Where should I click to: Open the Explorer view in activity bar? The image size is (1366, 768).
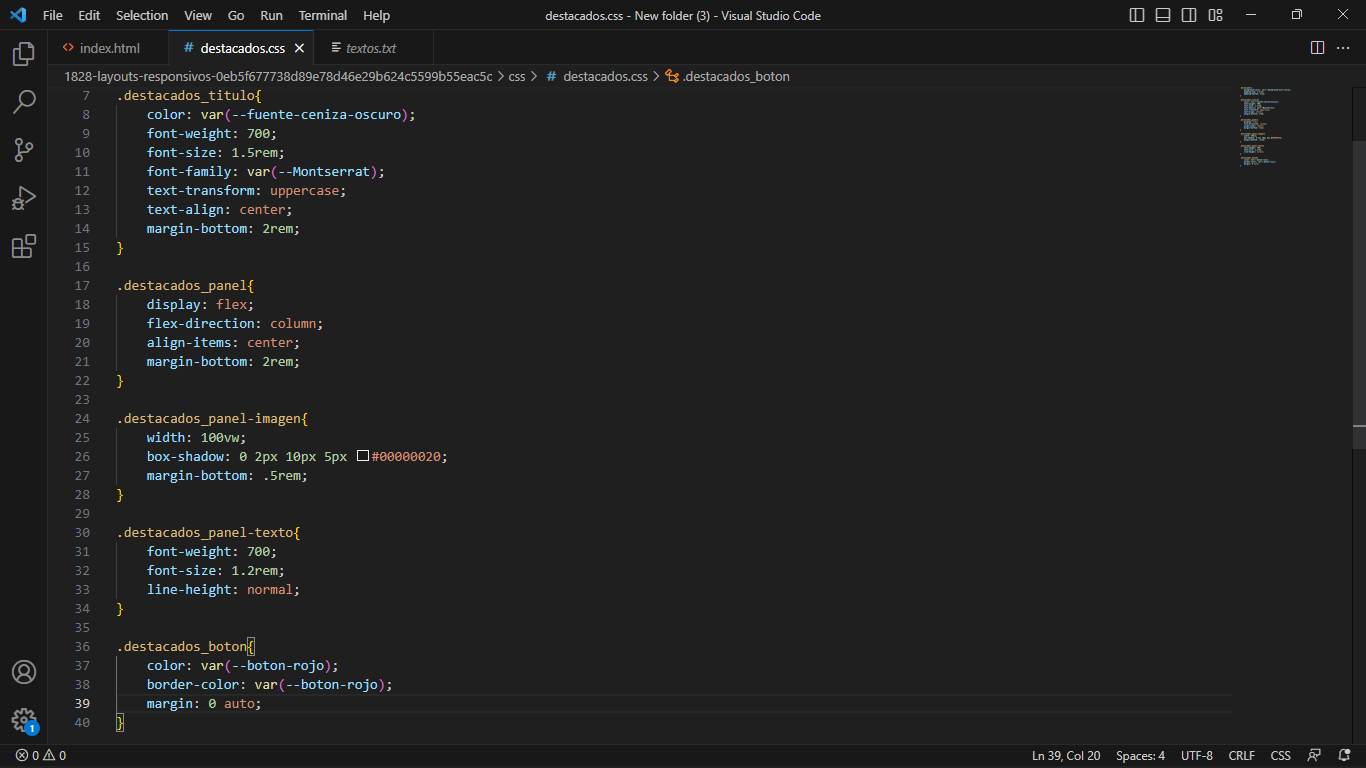[24, 53]
